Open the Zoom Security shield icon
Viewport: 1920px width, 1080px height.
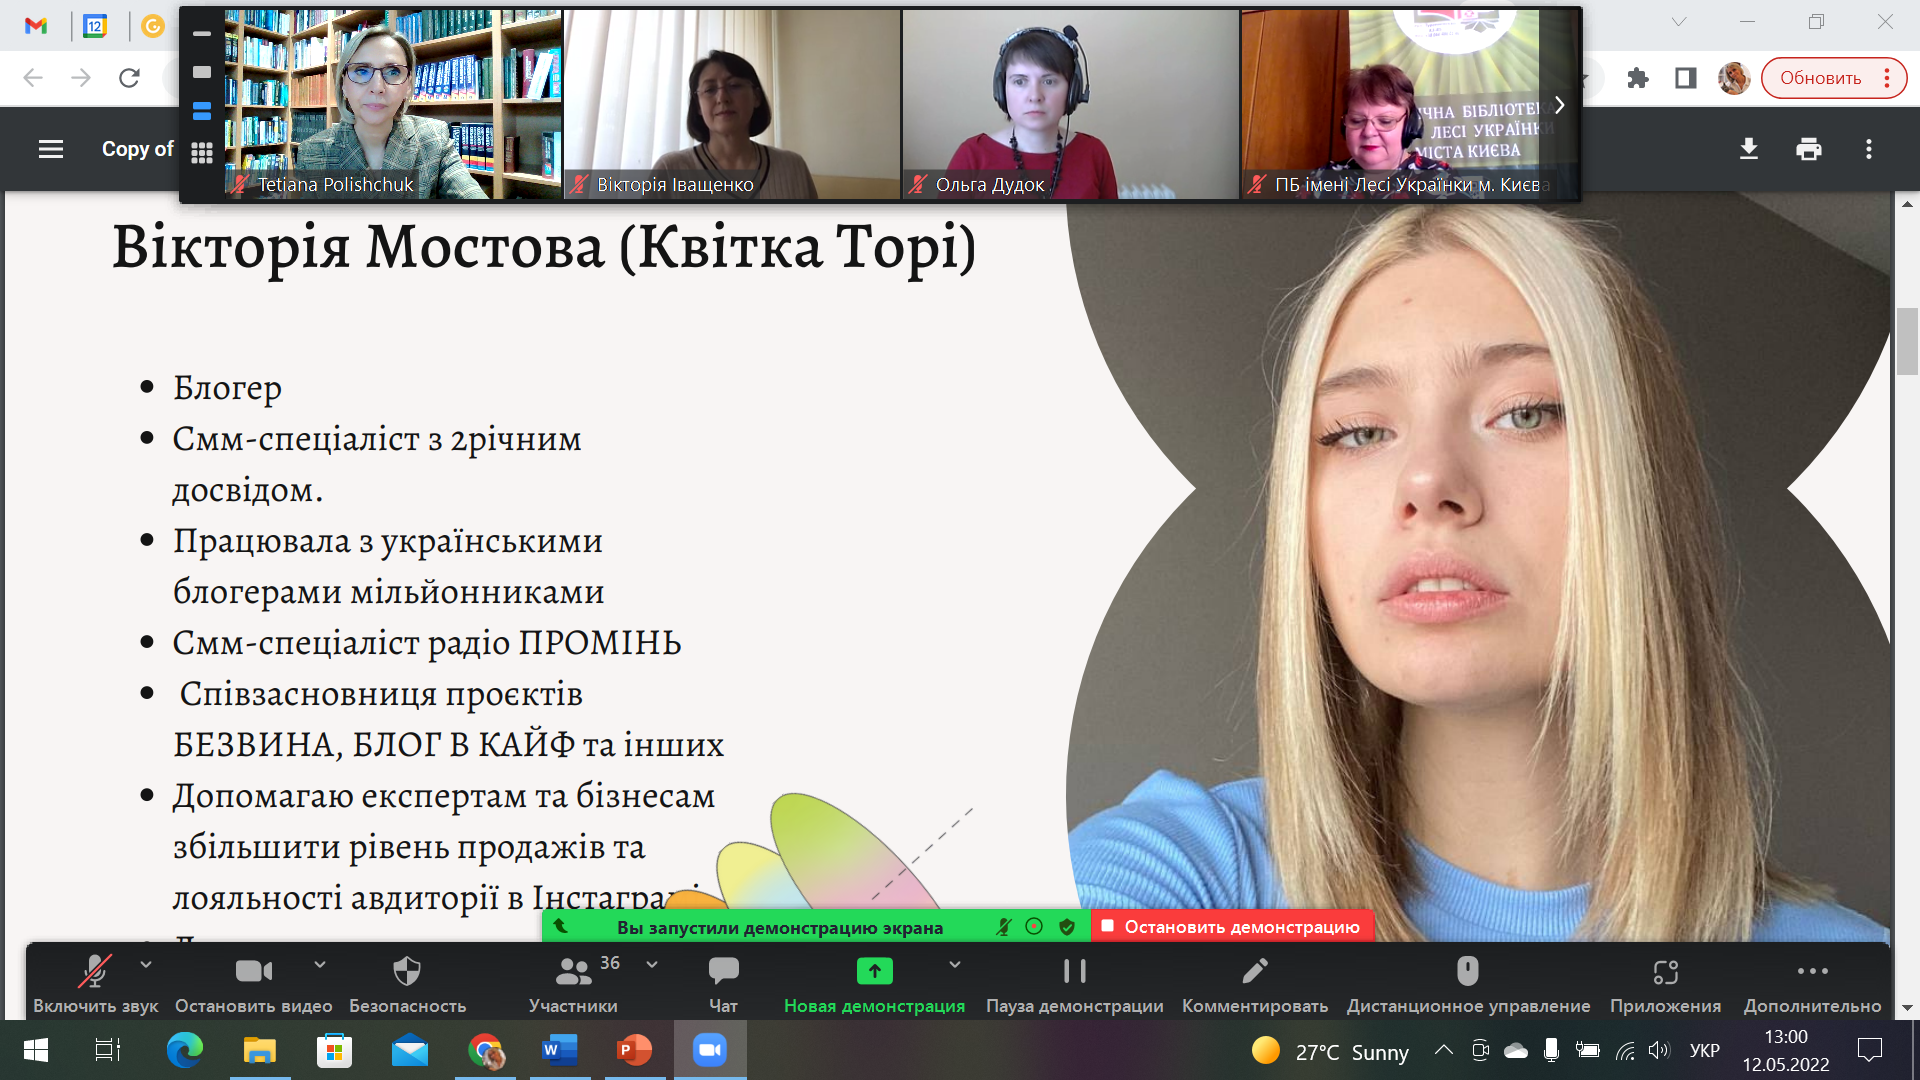pos(407,972)
